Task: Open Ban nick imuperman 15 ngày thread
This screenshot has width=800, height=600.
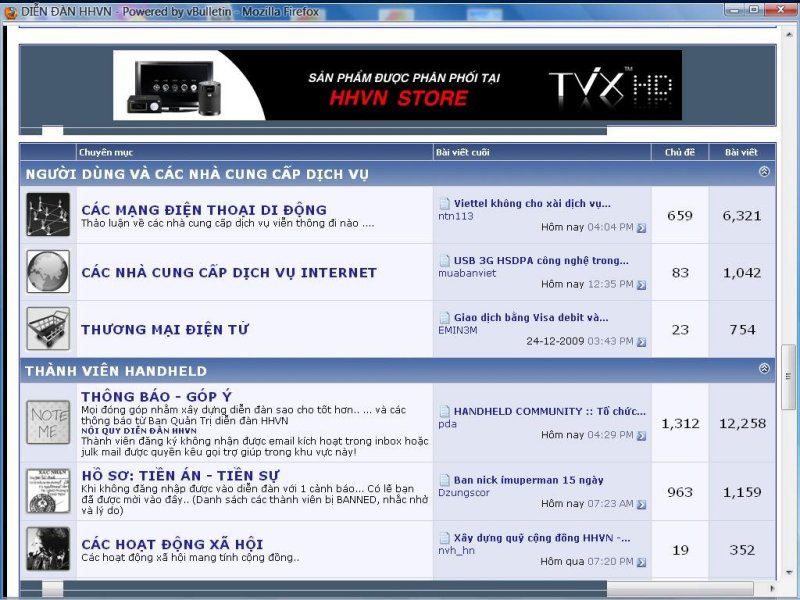Action: pyautogui.click(x=528, y=480)
